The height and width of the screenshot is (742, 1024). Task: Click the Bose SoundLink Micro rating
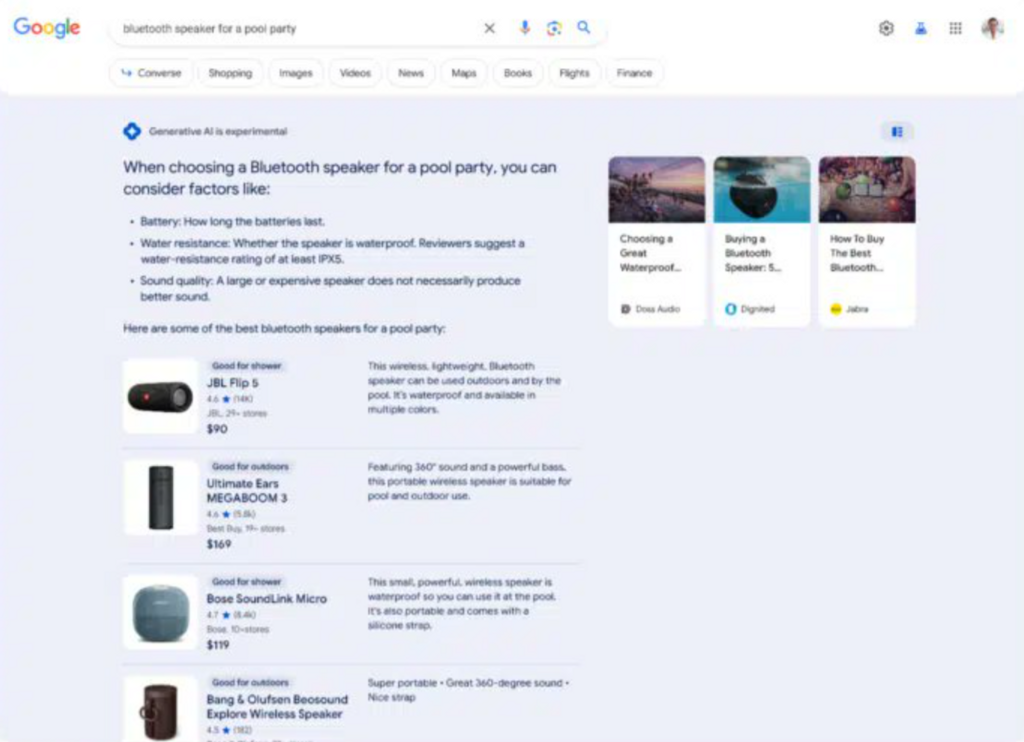[231, 615]
